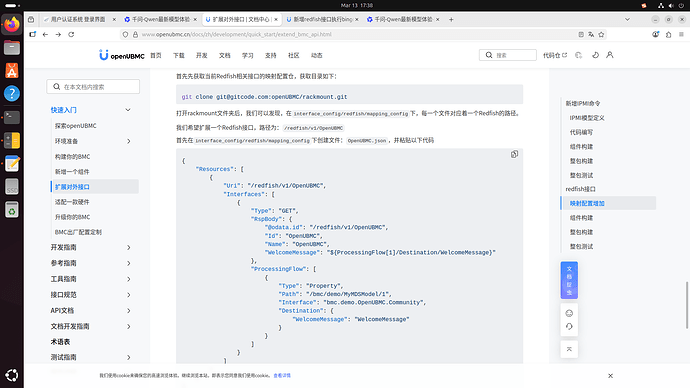The width and height of the screenshot is (690, 388).
Task: Expand the API文档 section
Action: tap(128, 311)
